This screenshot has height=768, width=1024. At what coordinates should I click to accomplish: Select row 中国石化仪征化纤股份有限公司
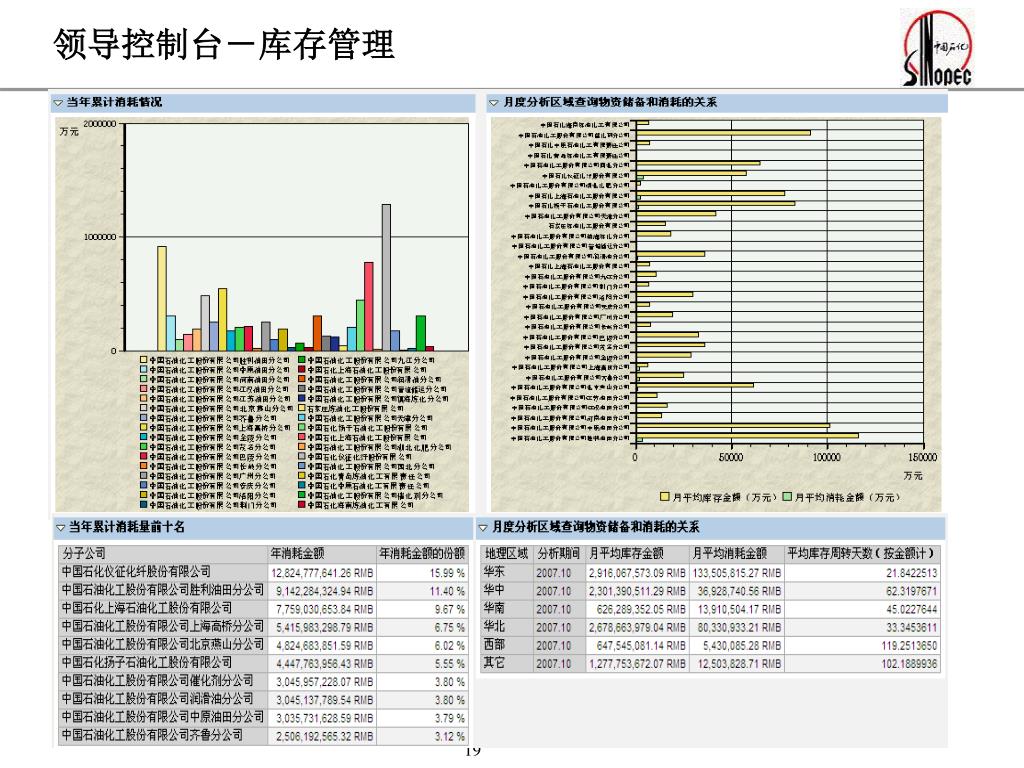click(x=263, y=573)
